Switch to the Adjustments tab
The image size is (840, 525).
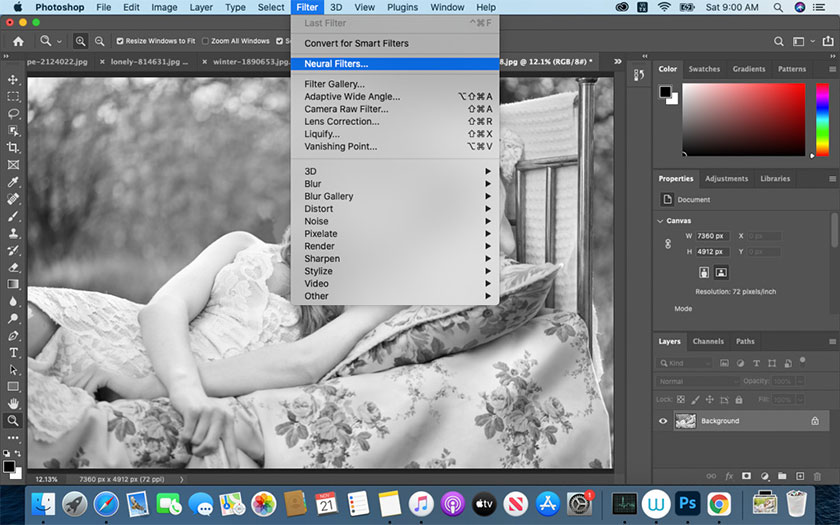pyautogui.click(x=726, y=179)
